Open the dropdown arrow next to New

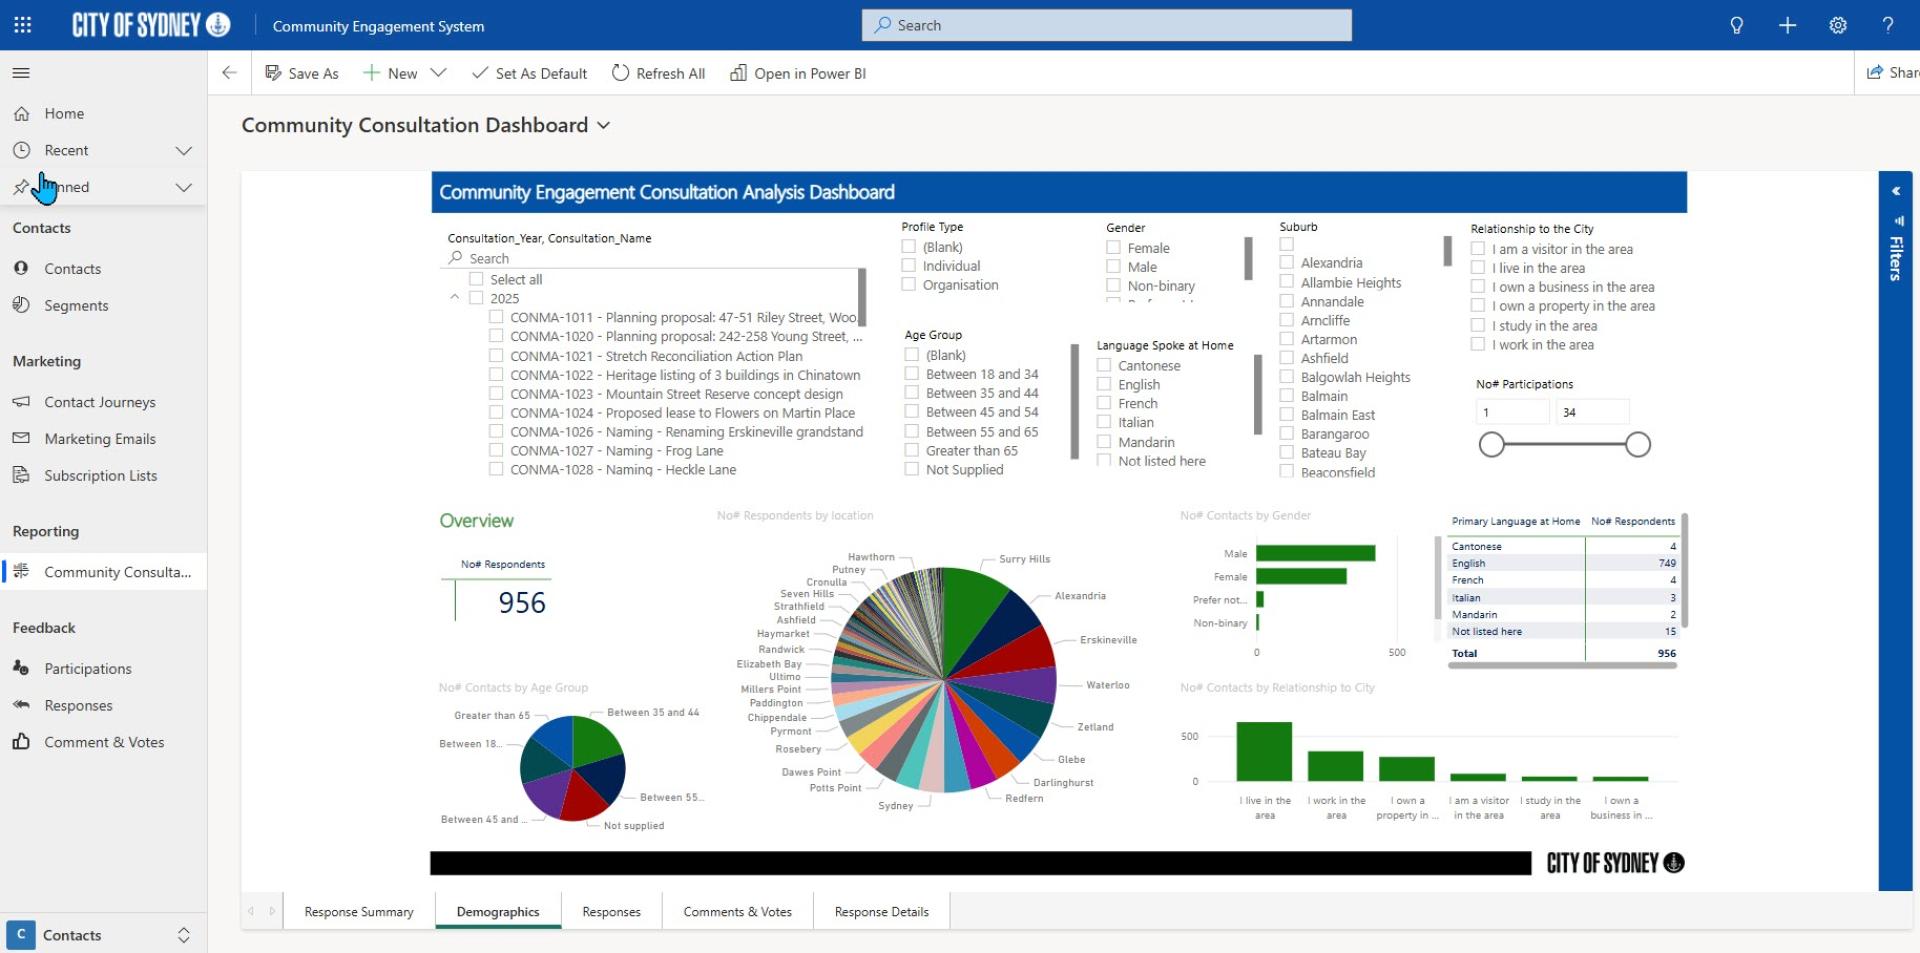click(438, 73)
